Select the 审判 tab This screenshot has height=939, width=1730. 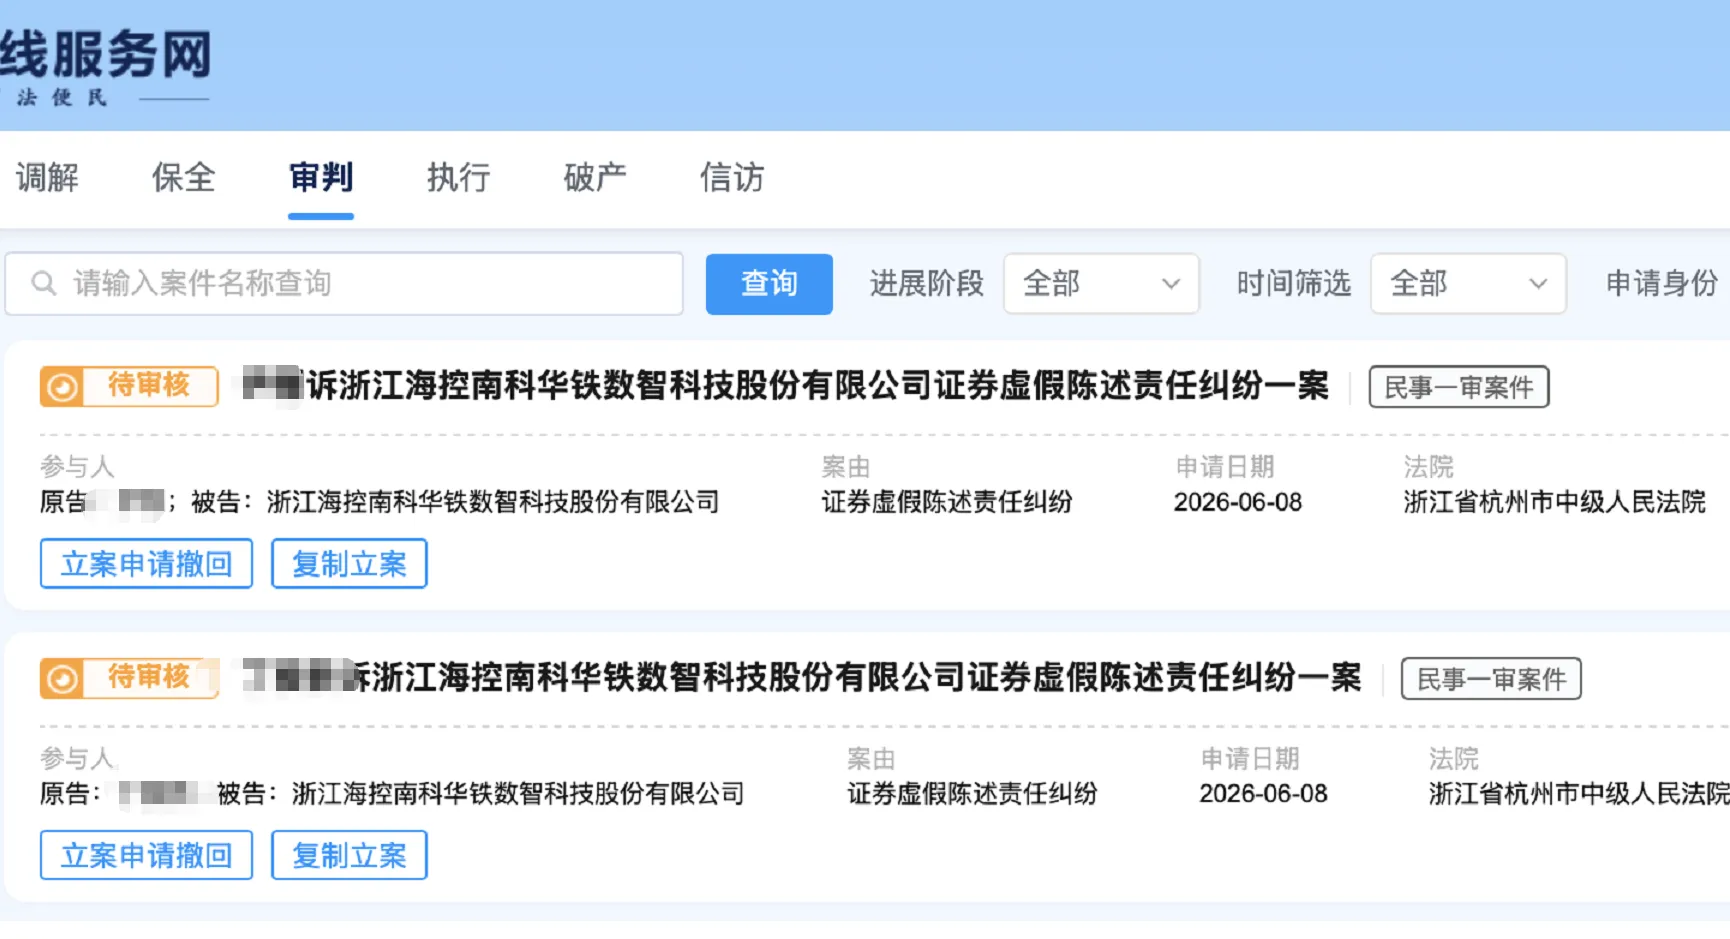(321, 178)
